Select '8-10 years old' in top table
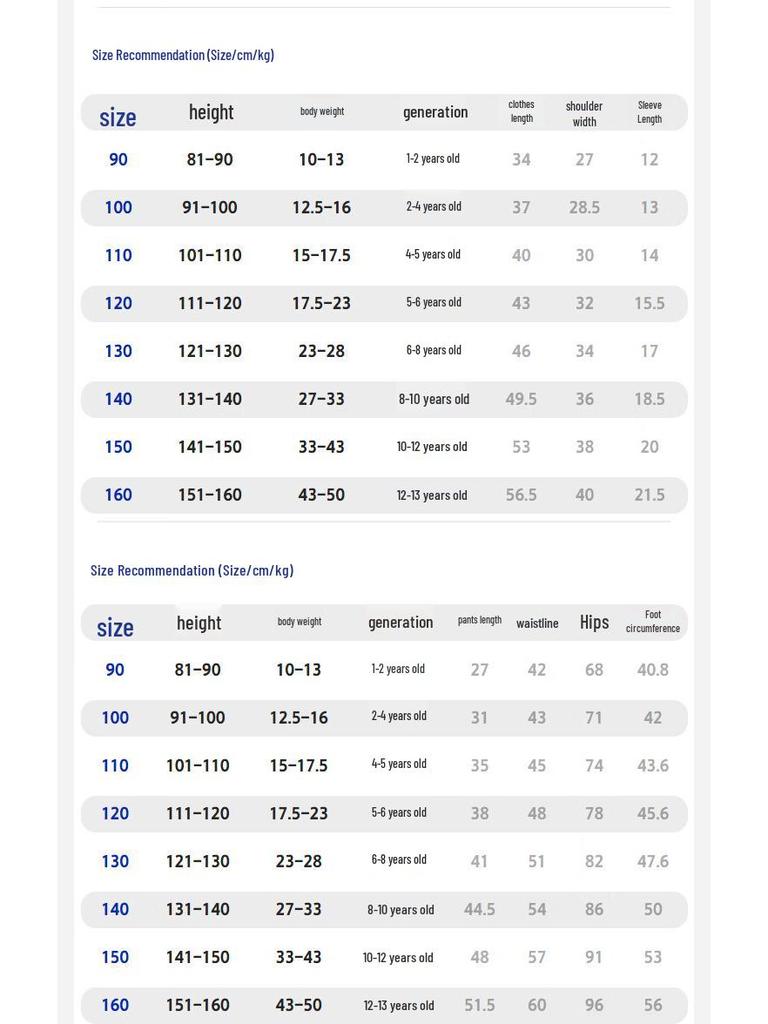This screenshot has width=768, height=1024. point(434,399)
